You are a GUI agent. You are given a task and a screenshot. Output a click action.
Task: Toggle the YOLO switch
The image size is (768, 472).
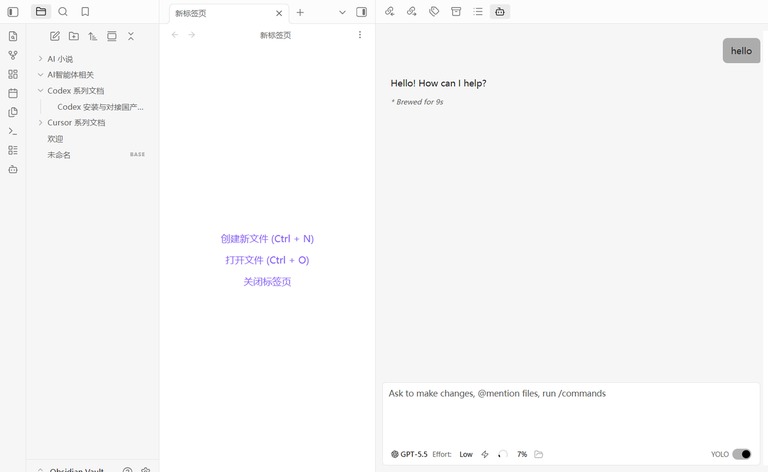742,454
